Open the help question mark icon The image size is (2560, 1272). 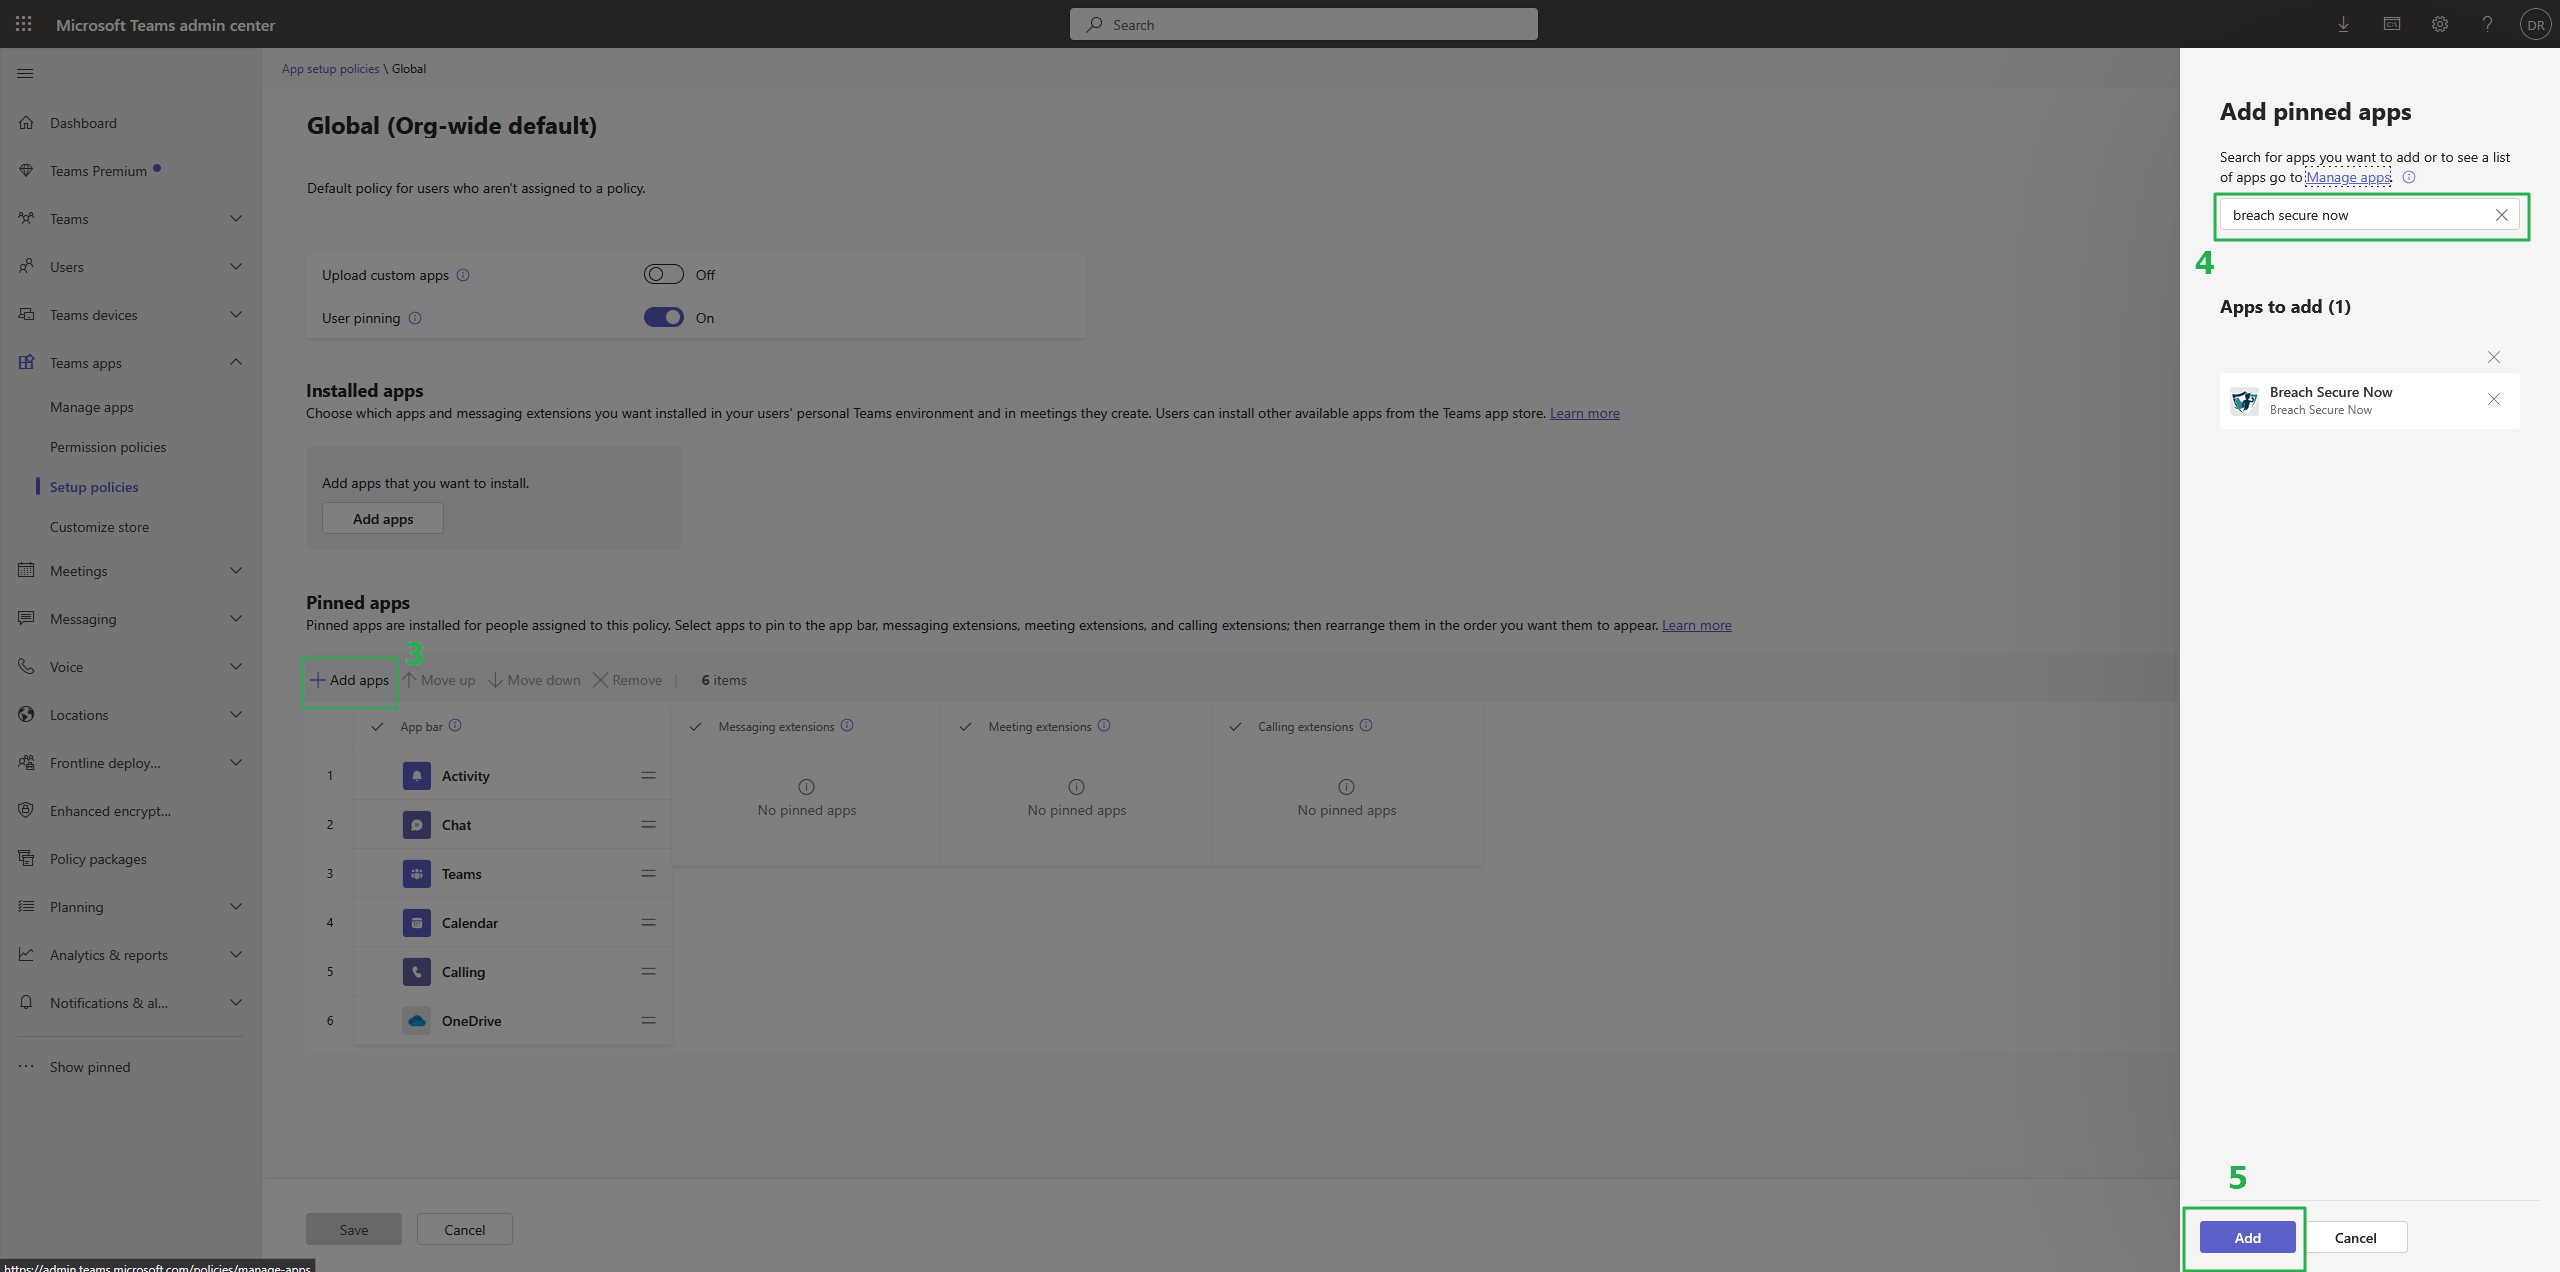2487,24
